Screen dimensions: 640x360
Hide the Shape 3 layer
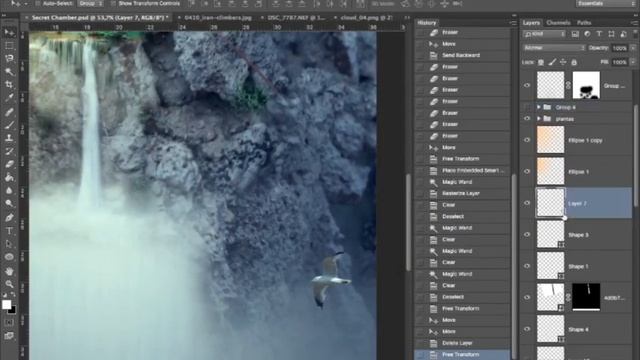(x=527, y=235)
